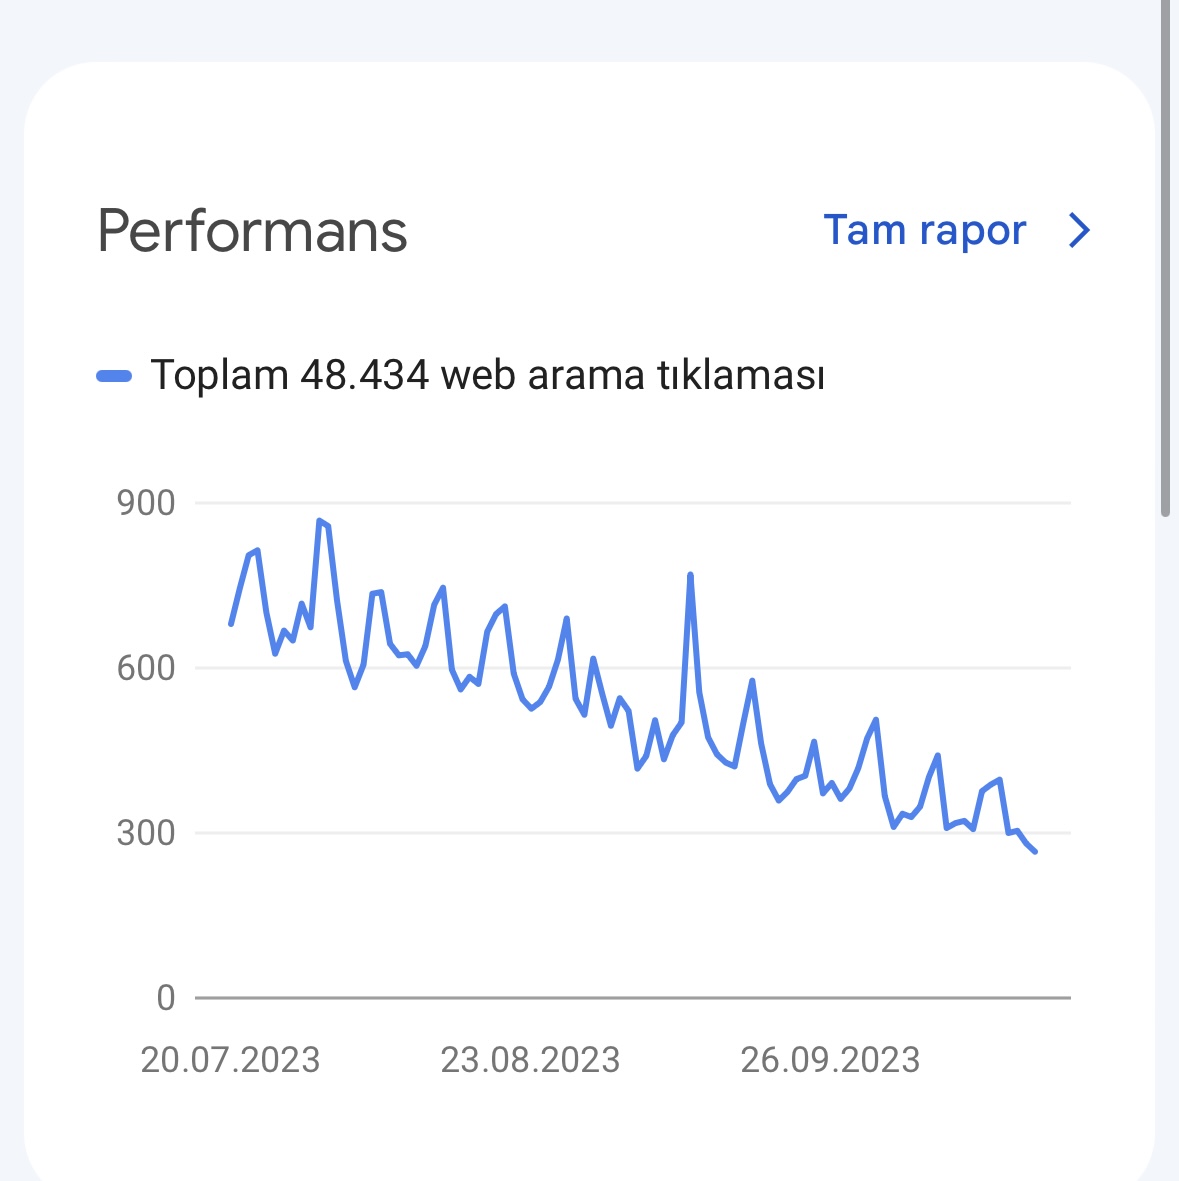Image resolution: width=1179 pixels, height=1181 pixels.
Task: Click the Performans card heading
Action: (252, 231)
